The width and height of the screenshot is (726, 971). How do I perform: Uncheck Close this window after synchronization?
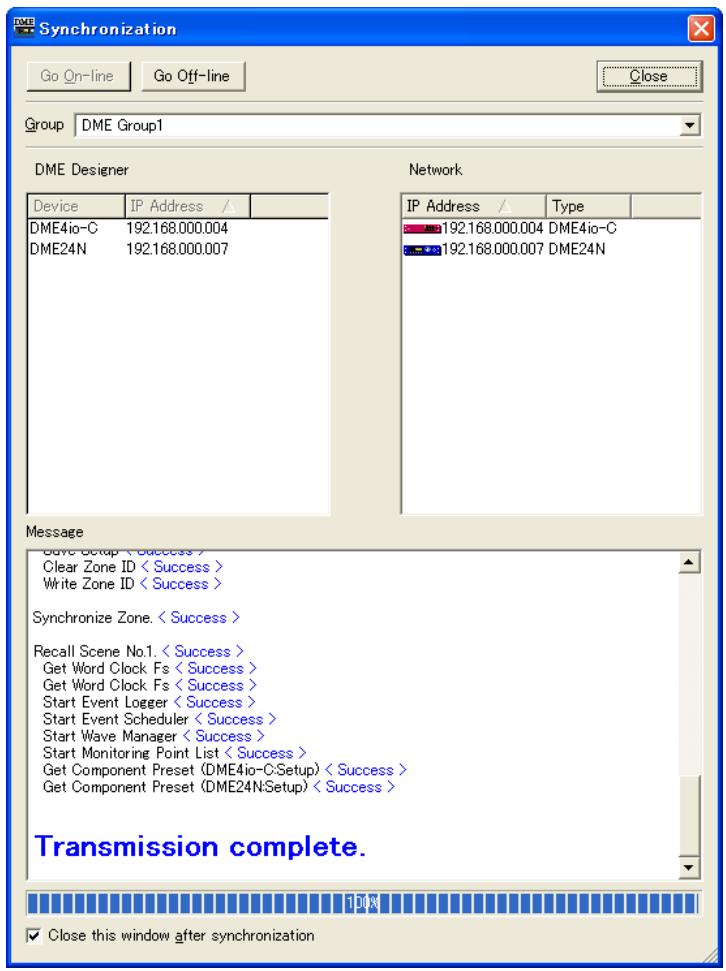click(x=34, y=935)
